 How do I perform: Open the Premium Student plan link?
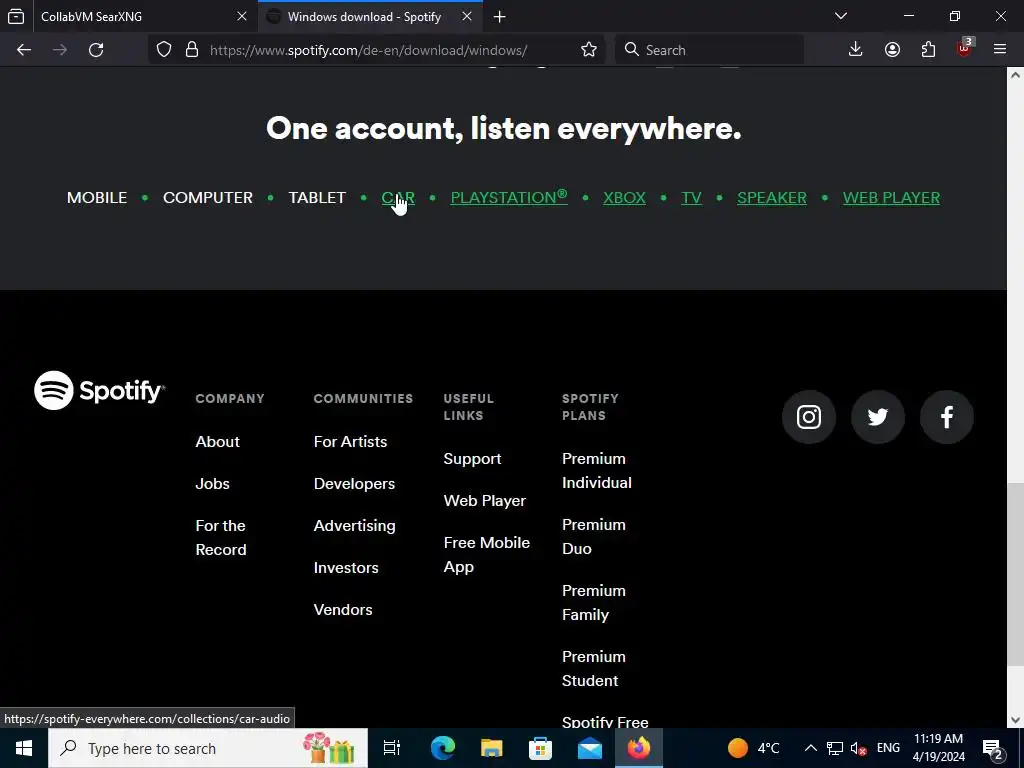tap(594, 668)
